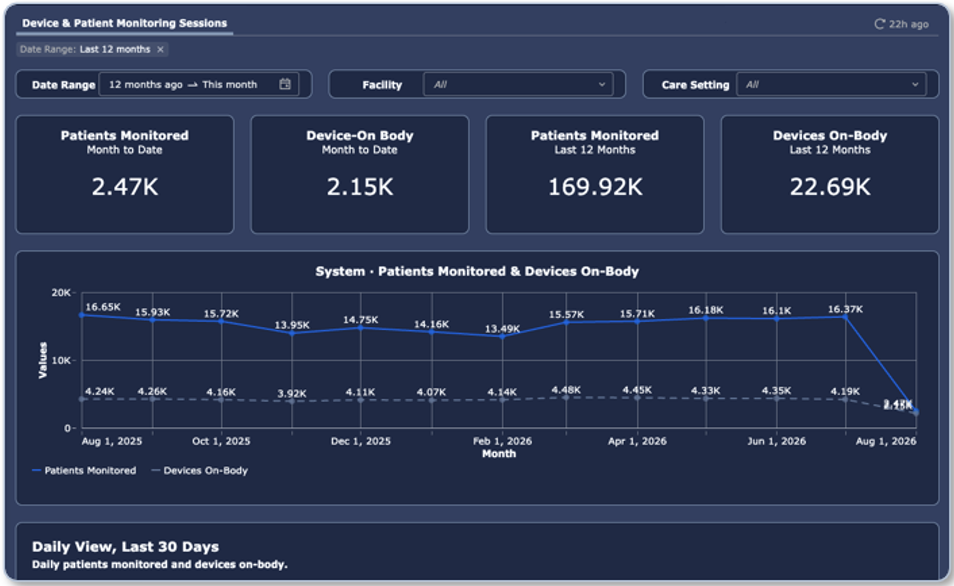
Task: Click the Feb 1, 2026 axis label
Action: click(503, 441)
